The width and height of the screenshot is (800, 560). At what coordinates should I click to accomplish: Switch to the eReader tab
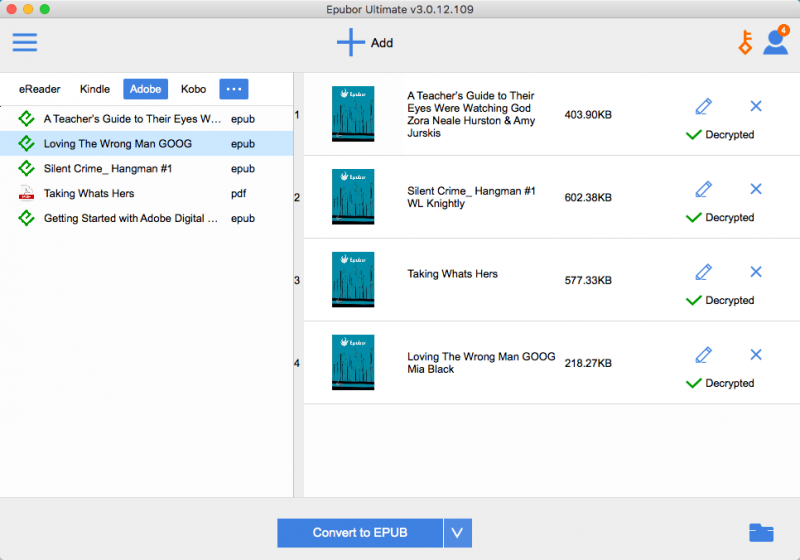[40, 89]
